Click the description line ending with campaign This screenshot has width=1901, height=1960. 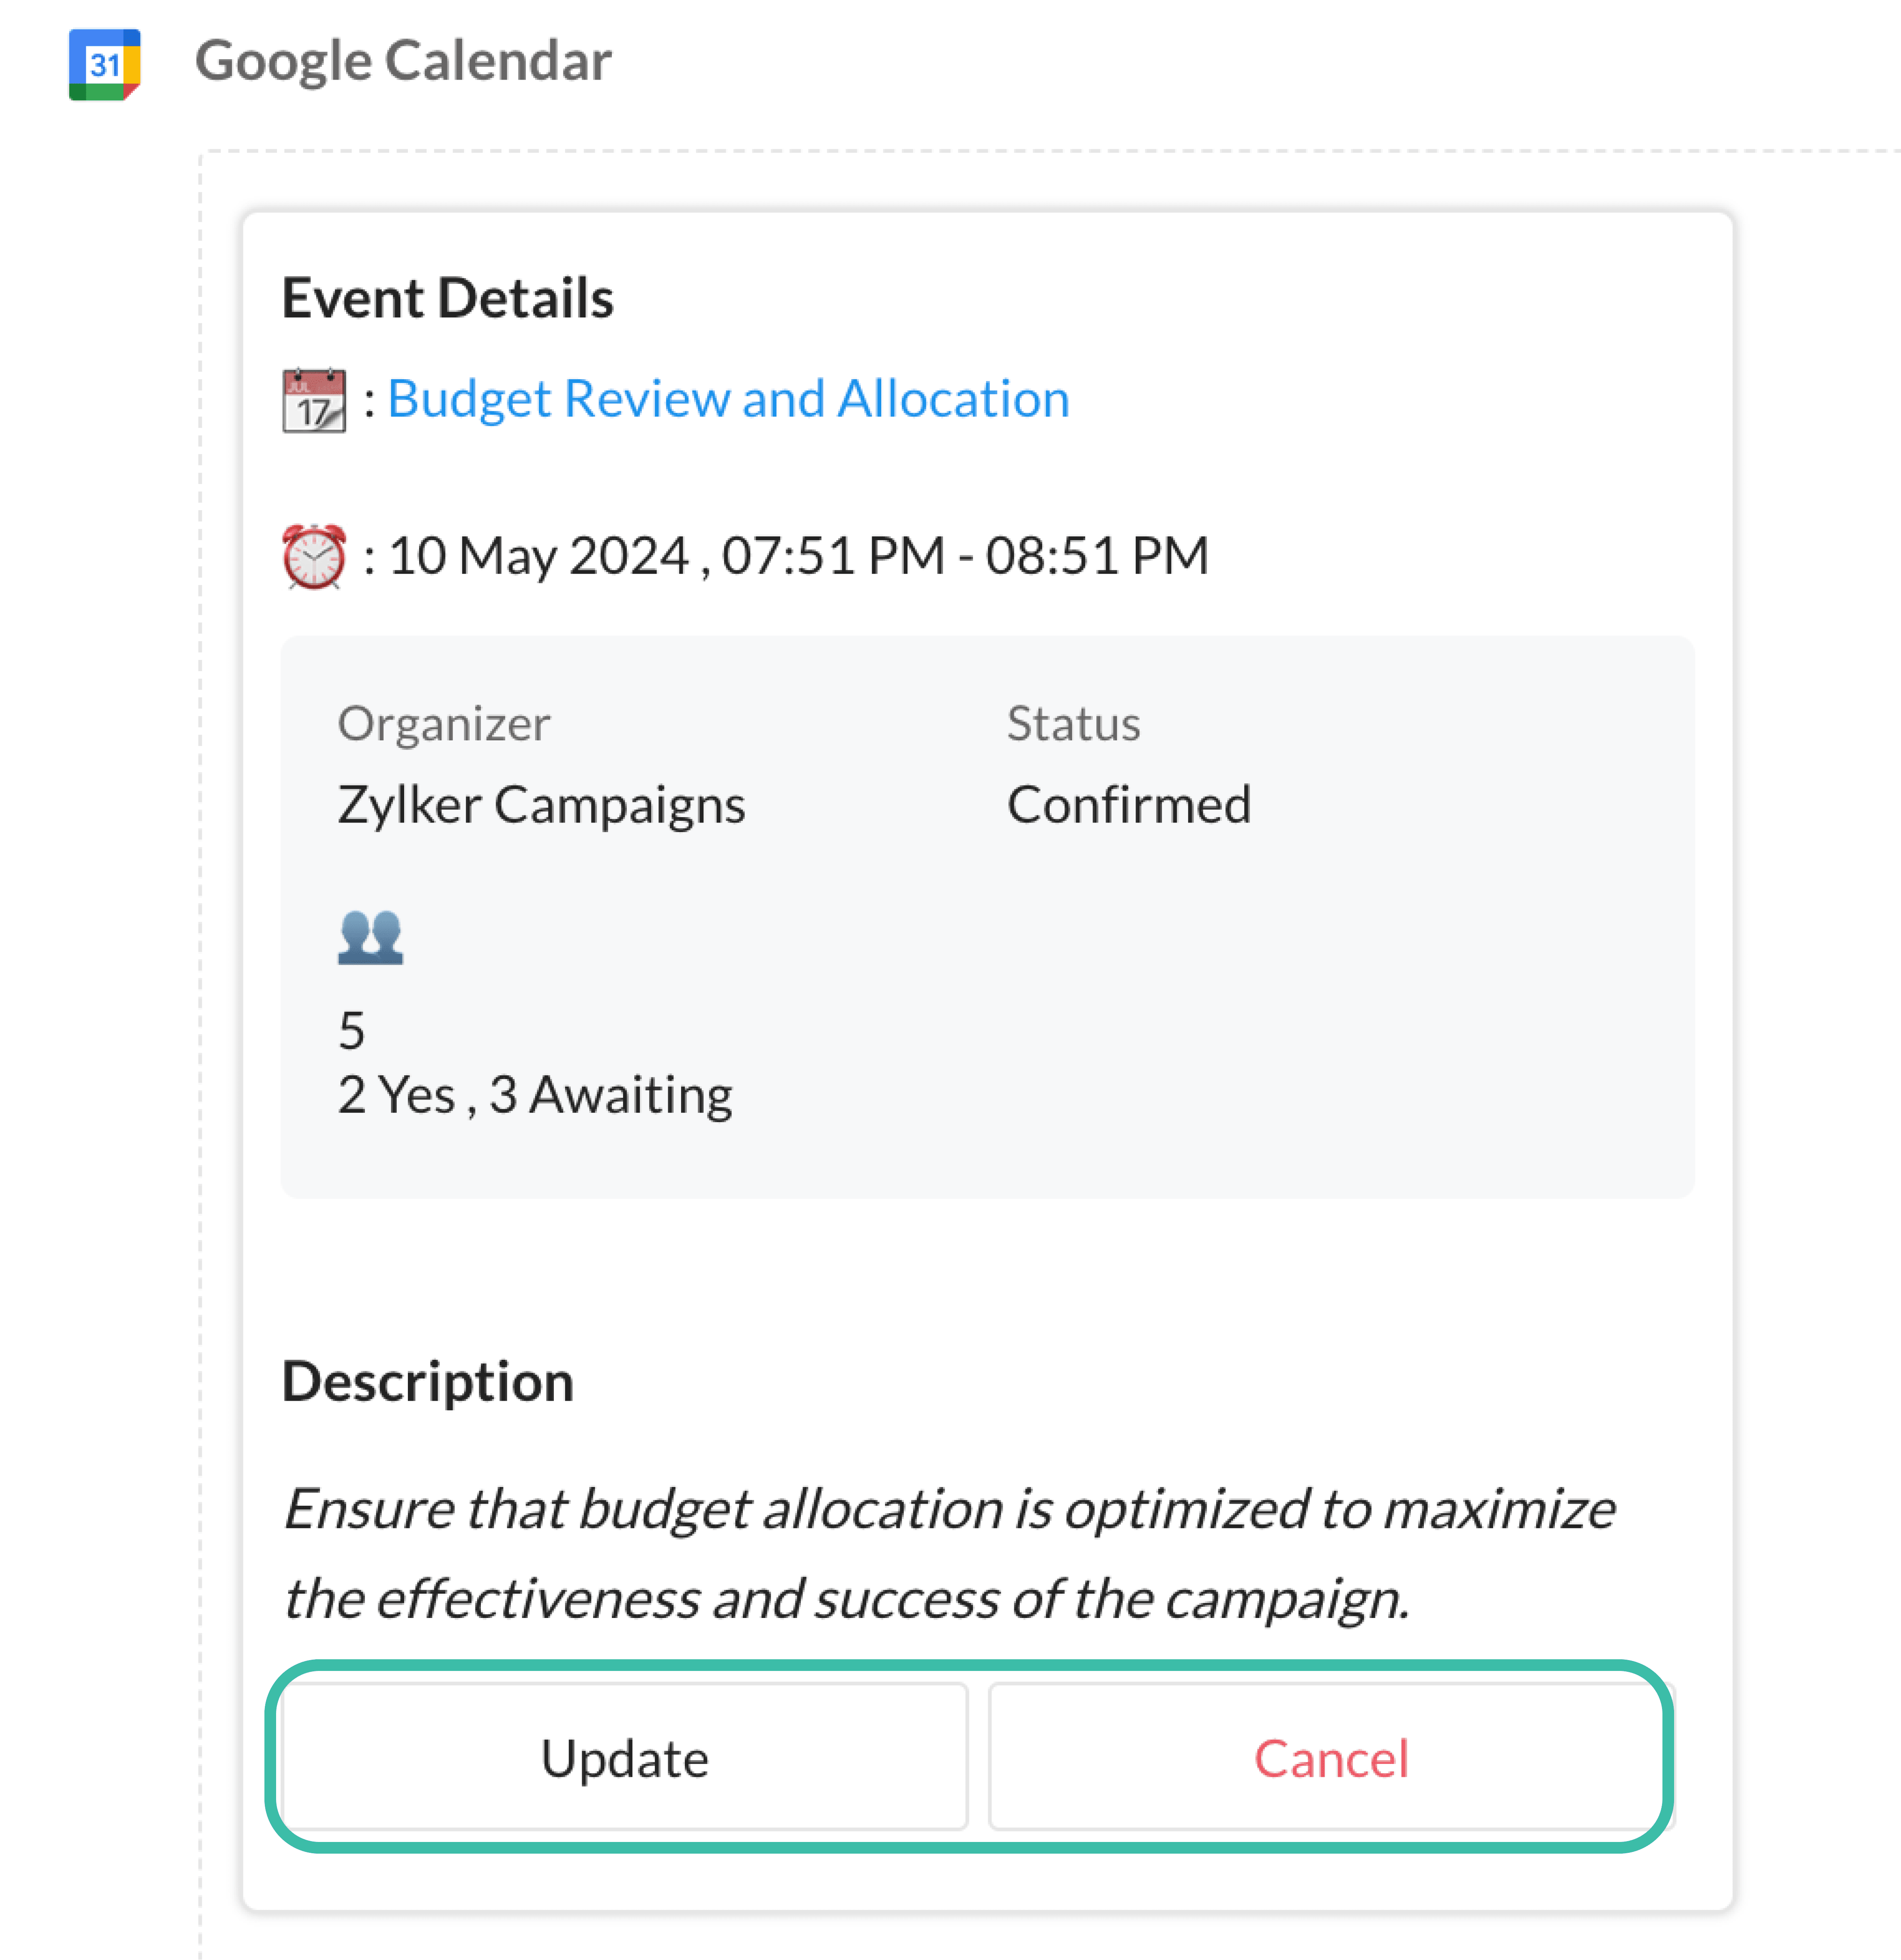point(846,1598)
